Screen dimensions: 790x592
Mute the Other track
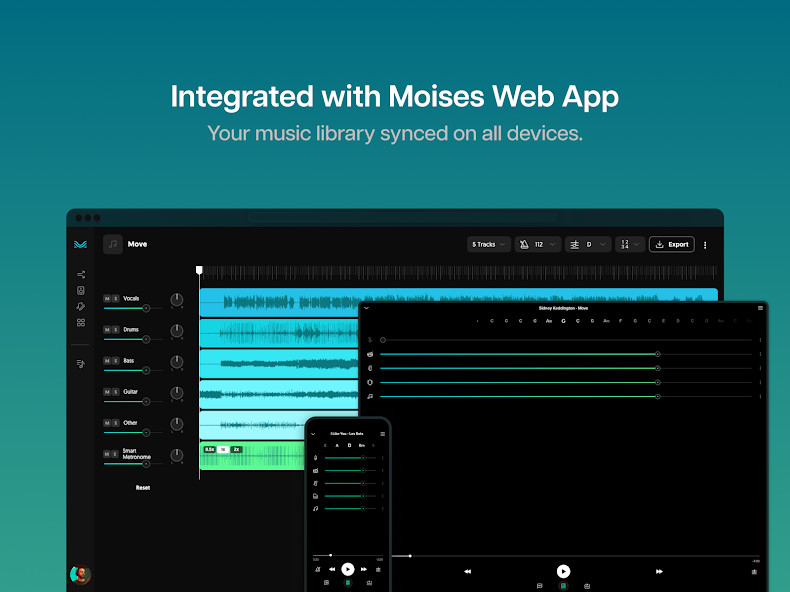[107, 423]
